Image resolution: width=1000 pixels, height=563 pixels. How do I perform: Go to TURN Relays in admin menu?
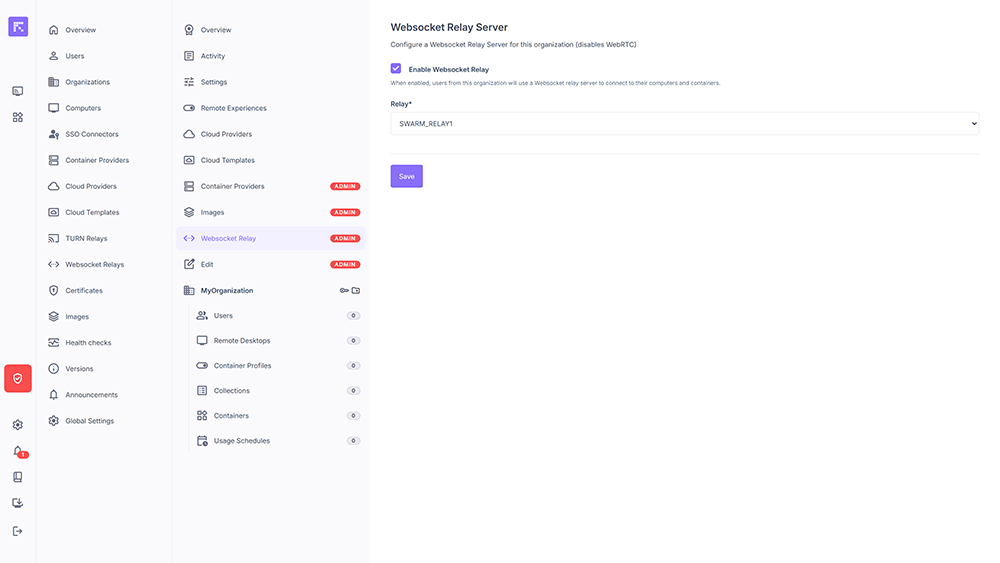(86, 239)
